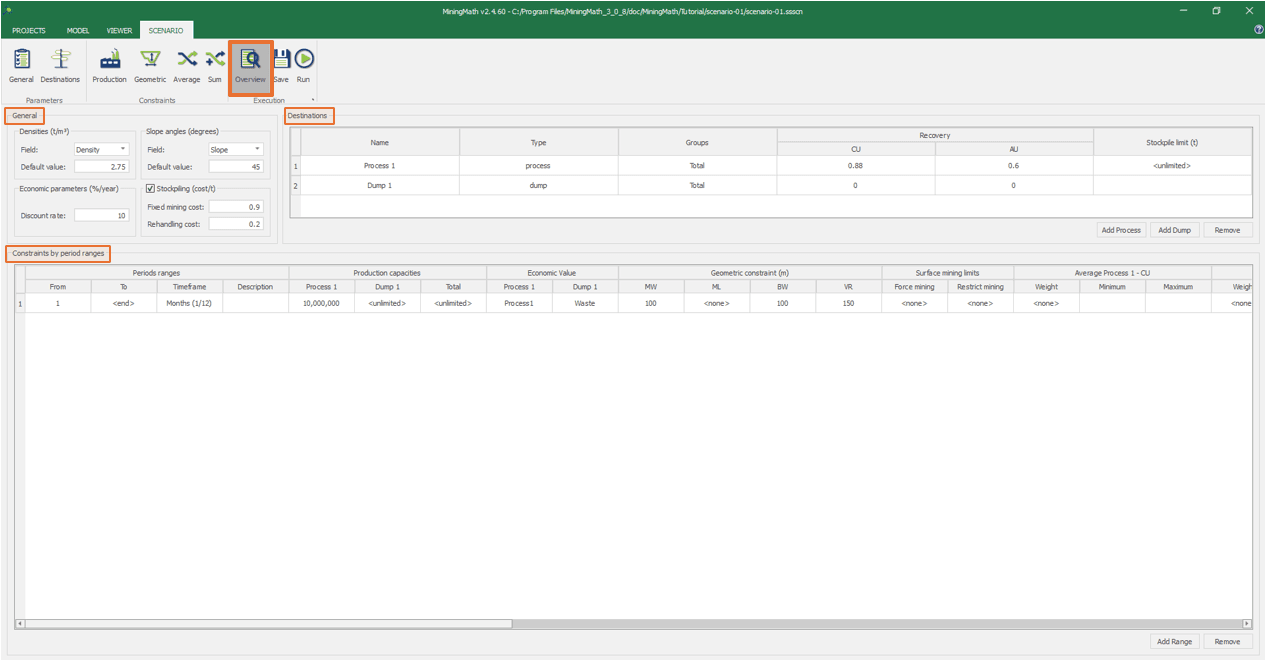This screenshot has height=661, width=1267.
Task: Toggle the Stockpiling (cost/t) checkbox
Action: tap(151, 188)
